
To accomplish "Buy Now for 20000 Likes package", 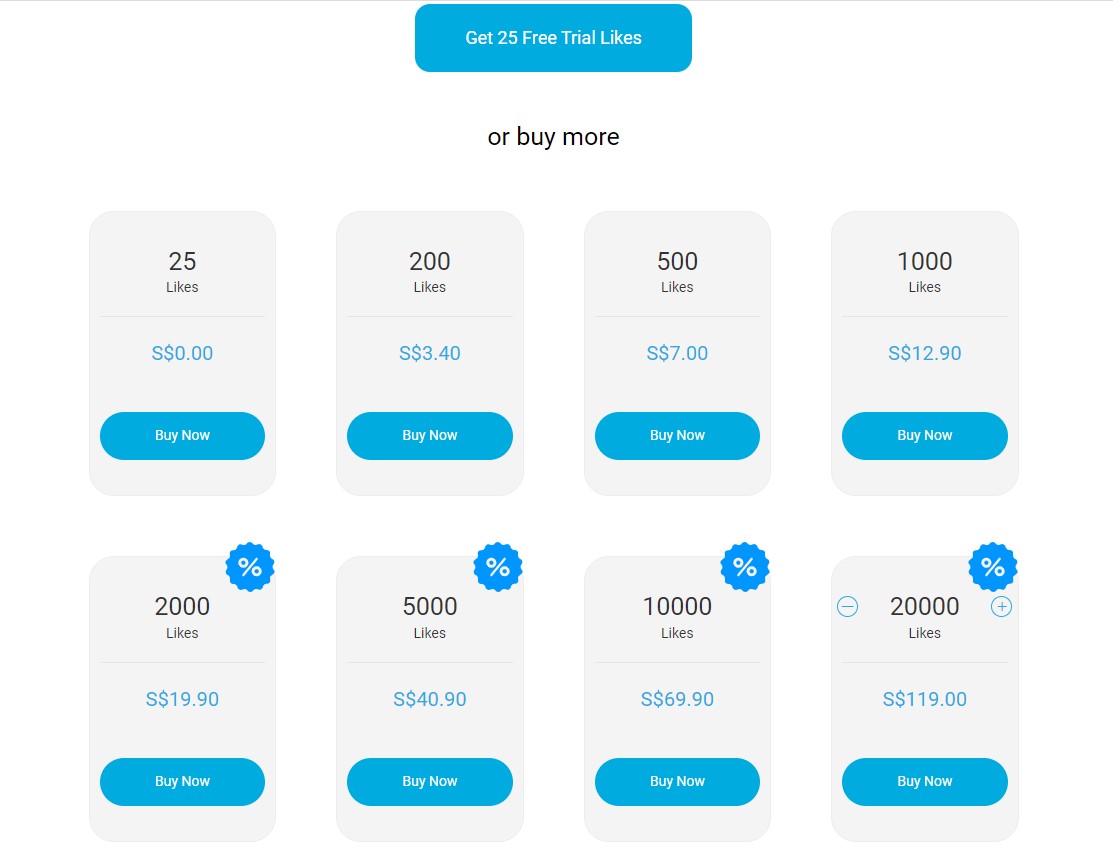I will 924,781.
